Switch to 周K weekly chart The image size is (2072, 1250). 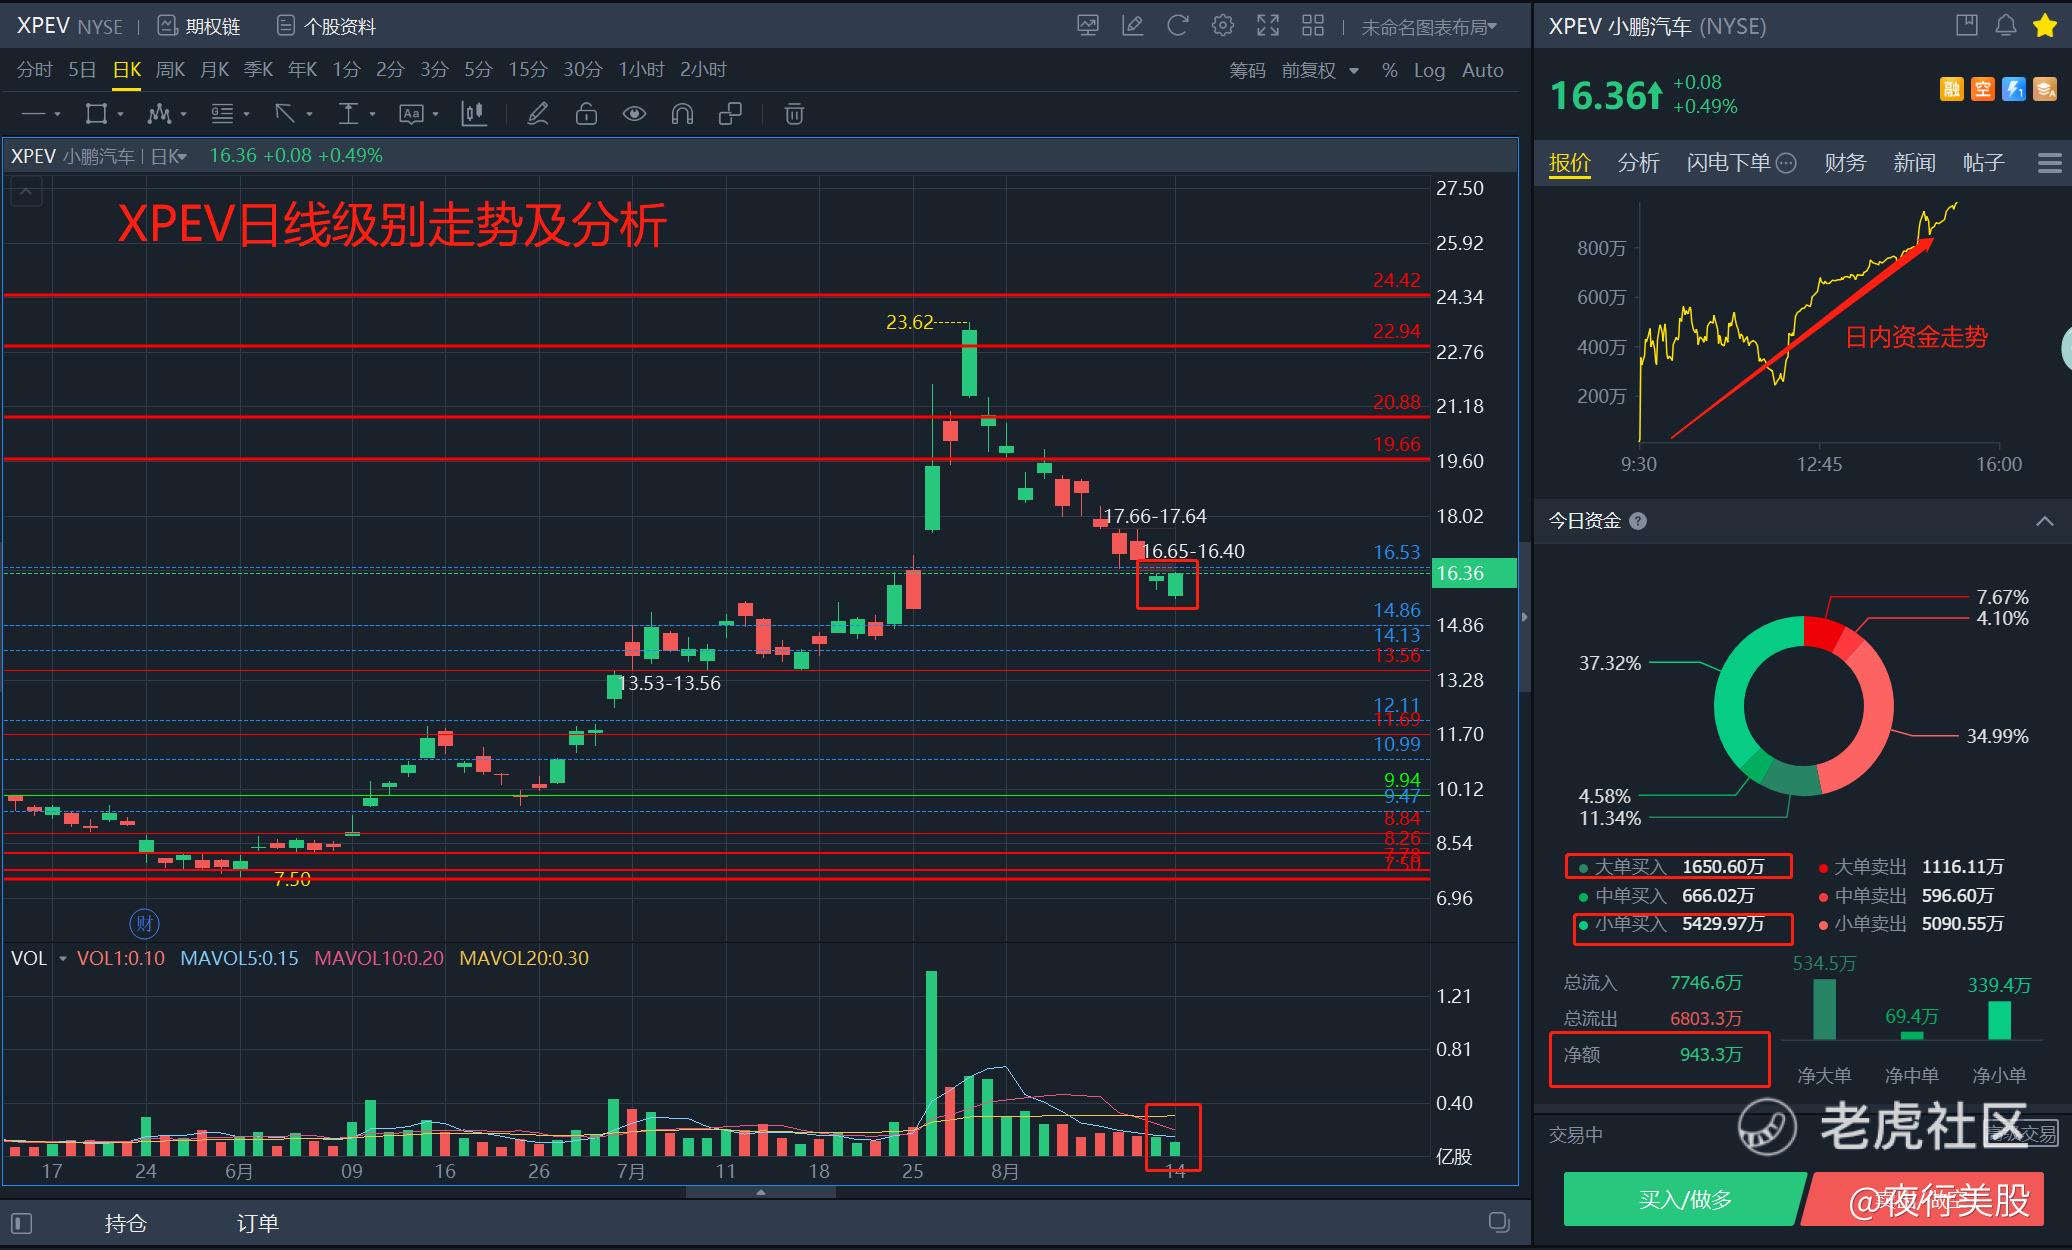tap(170, 69)
